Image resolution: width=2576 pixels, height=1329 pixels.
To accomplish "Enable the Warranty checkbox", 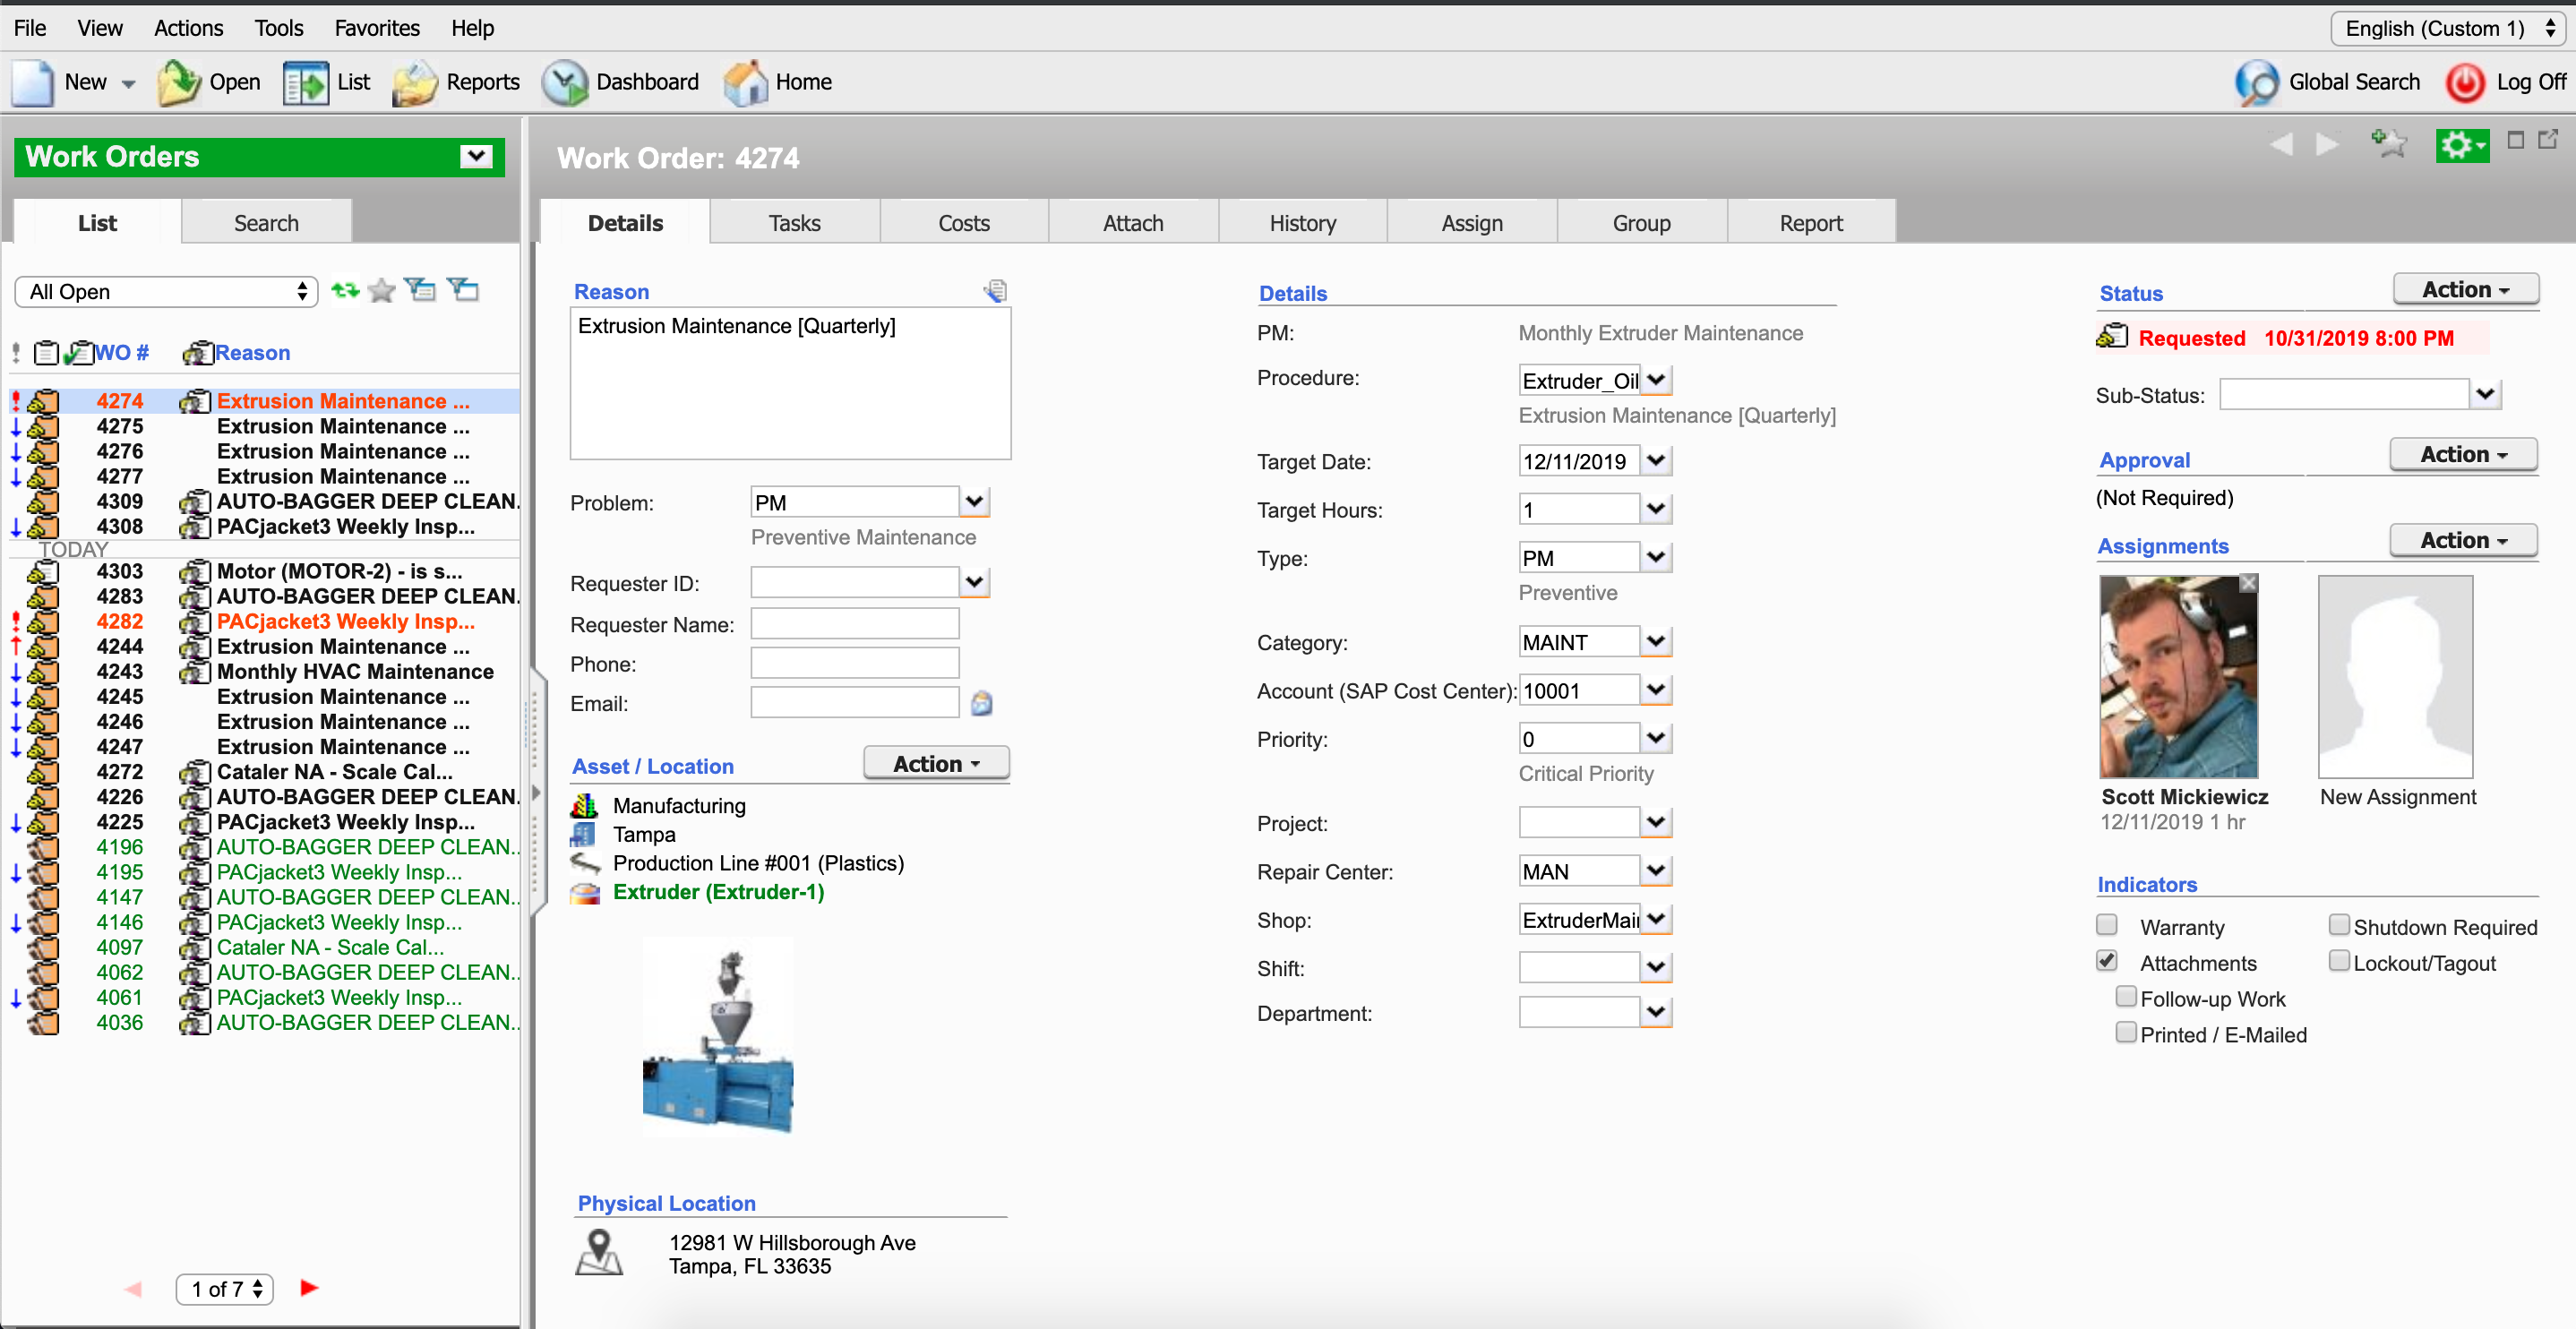I will tap(2107, 925).
